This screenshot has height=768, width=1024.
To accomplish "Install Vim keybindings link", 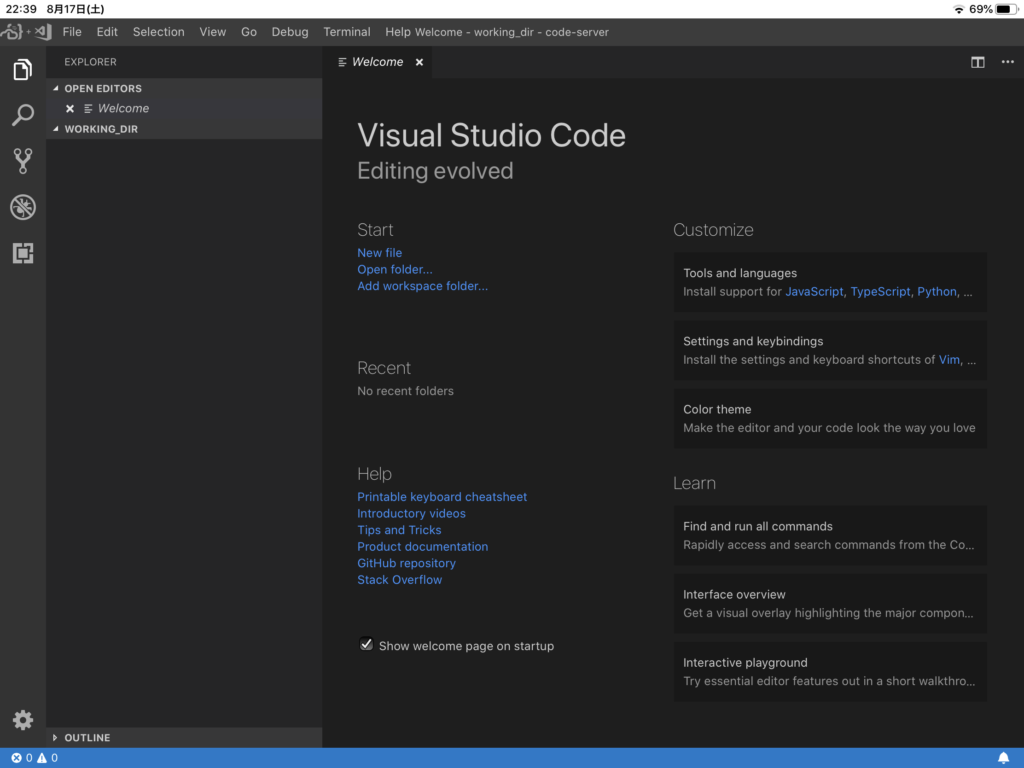I will (x=949, y=360).
